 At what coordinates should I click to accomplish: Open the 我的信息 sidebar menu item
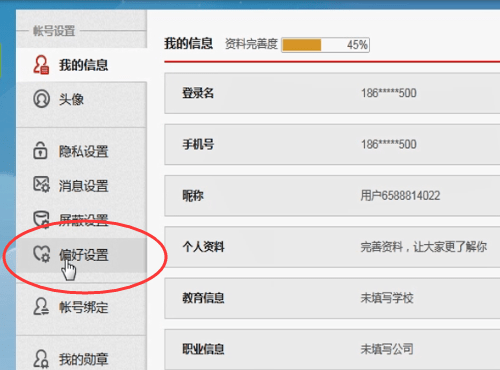point(82,65)
